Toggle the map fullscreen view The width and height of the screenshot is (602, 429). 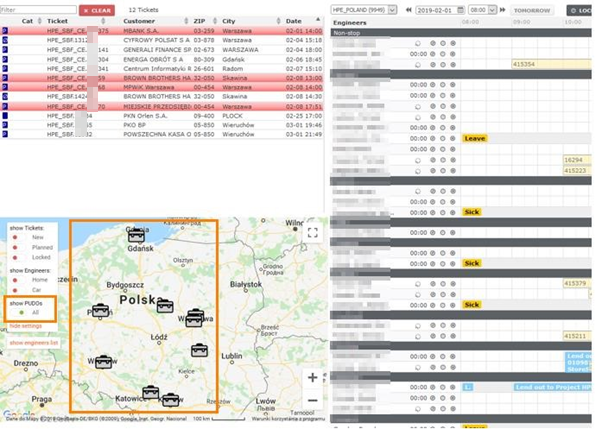(x=313, y=232)
